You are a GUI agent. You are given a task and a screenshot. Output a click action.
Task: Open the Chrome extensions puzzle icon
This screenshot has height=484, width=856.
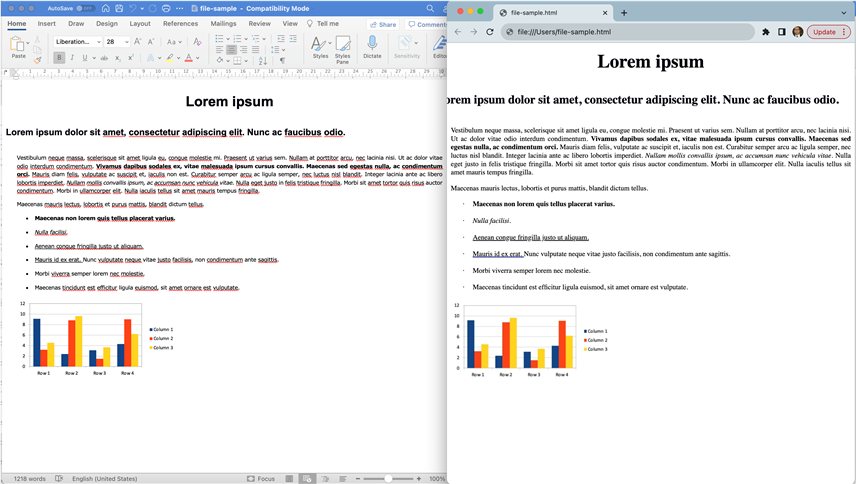coord(765,32)
